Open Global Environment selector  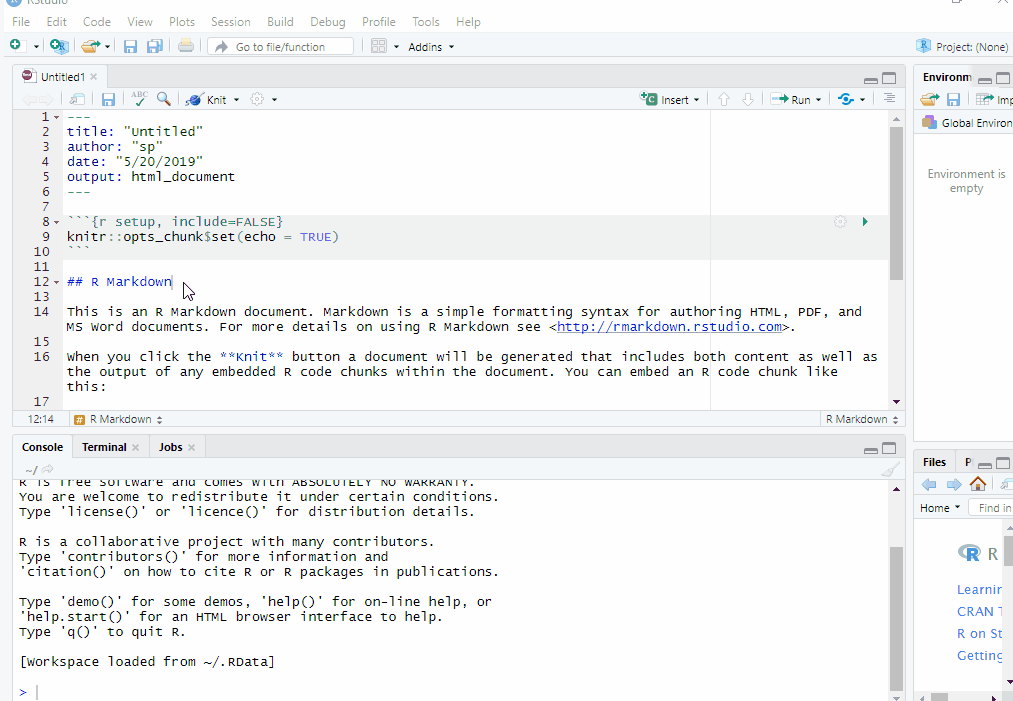[x=967, y=123]
